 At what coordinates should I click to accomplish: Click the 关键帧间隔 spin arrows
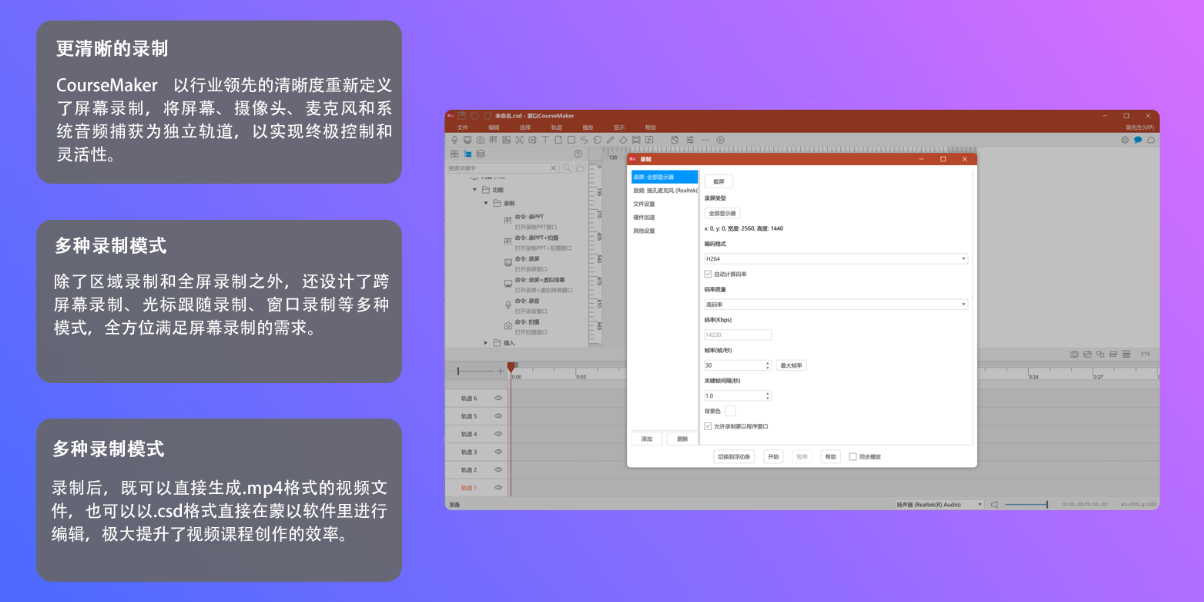point(767,396)
